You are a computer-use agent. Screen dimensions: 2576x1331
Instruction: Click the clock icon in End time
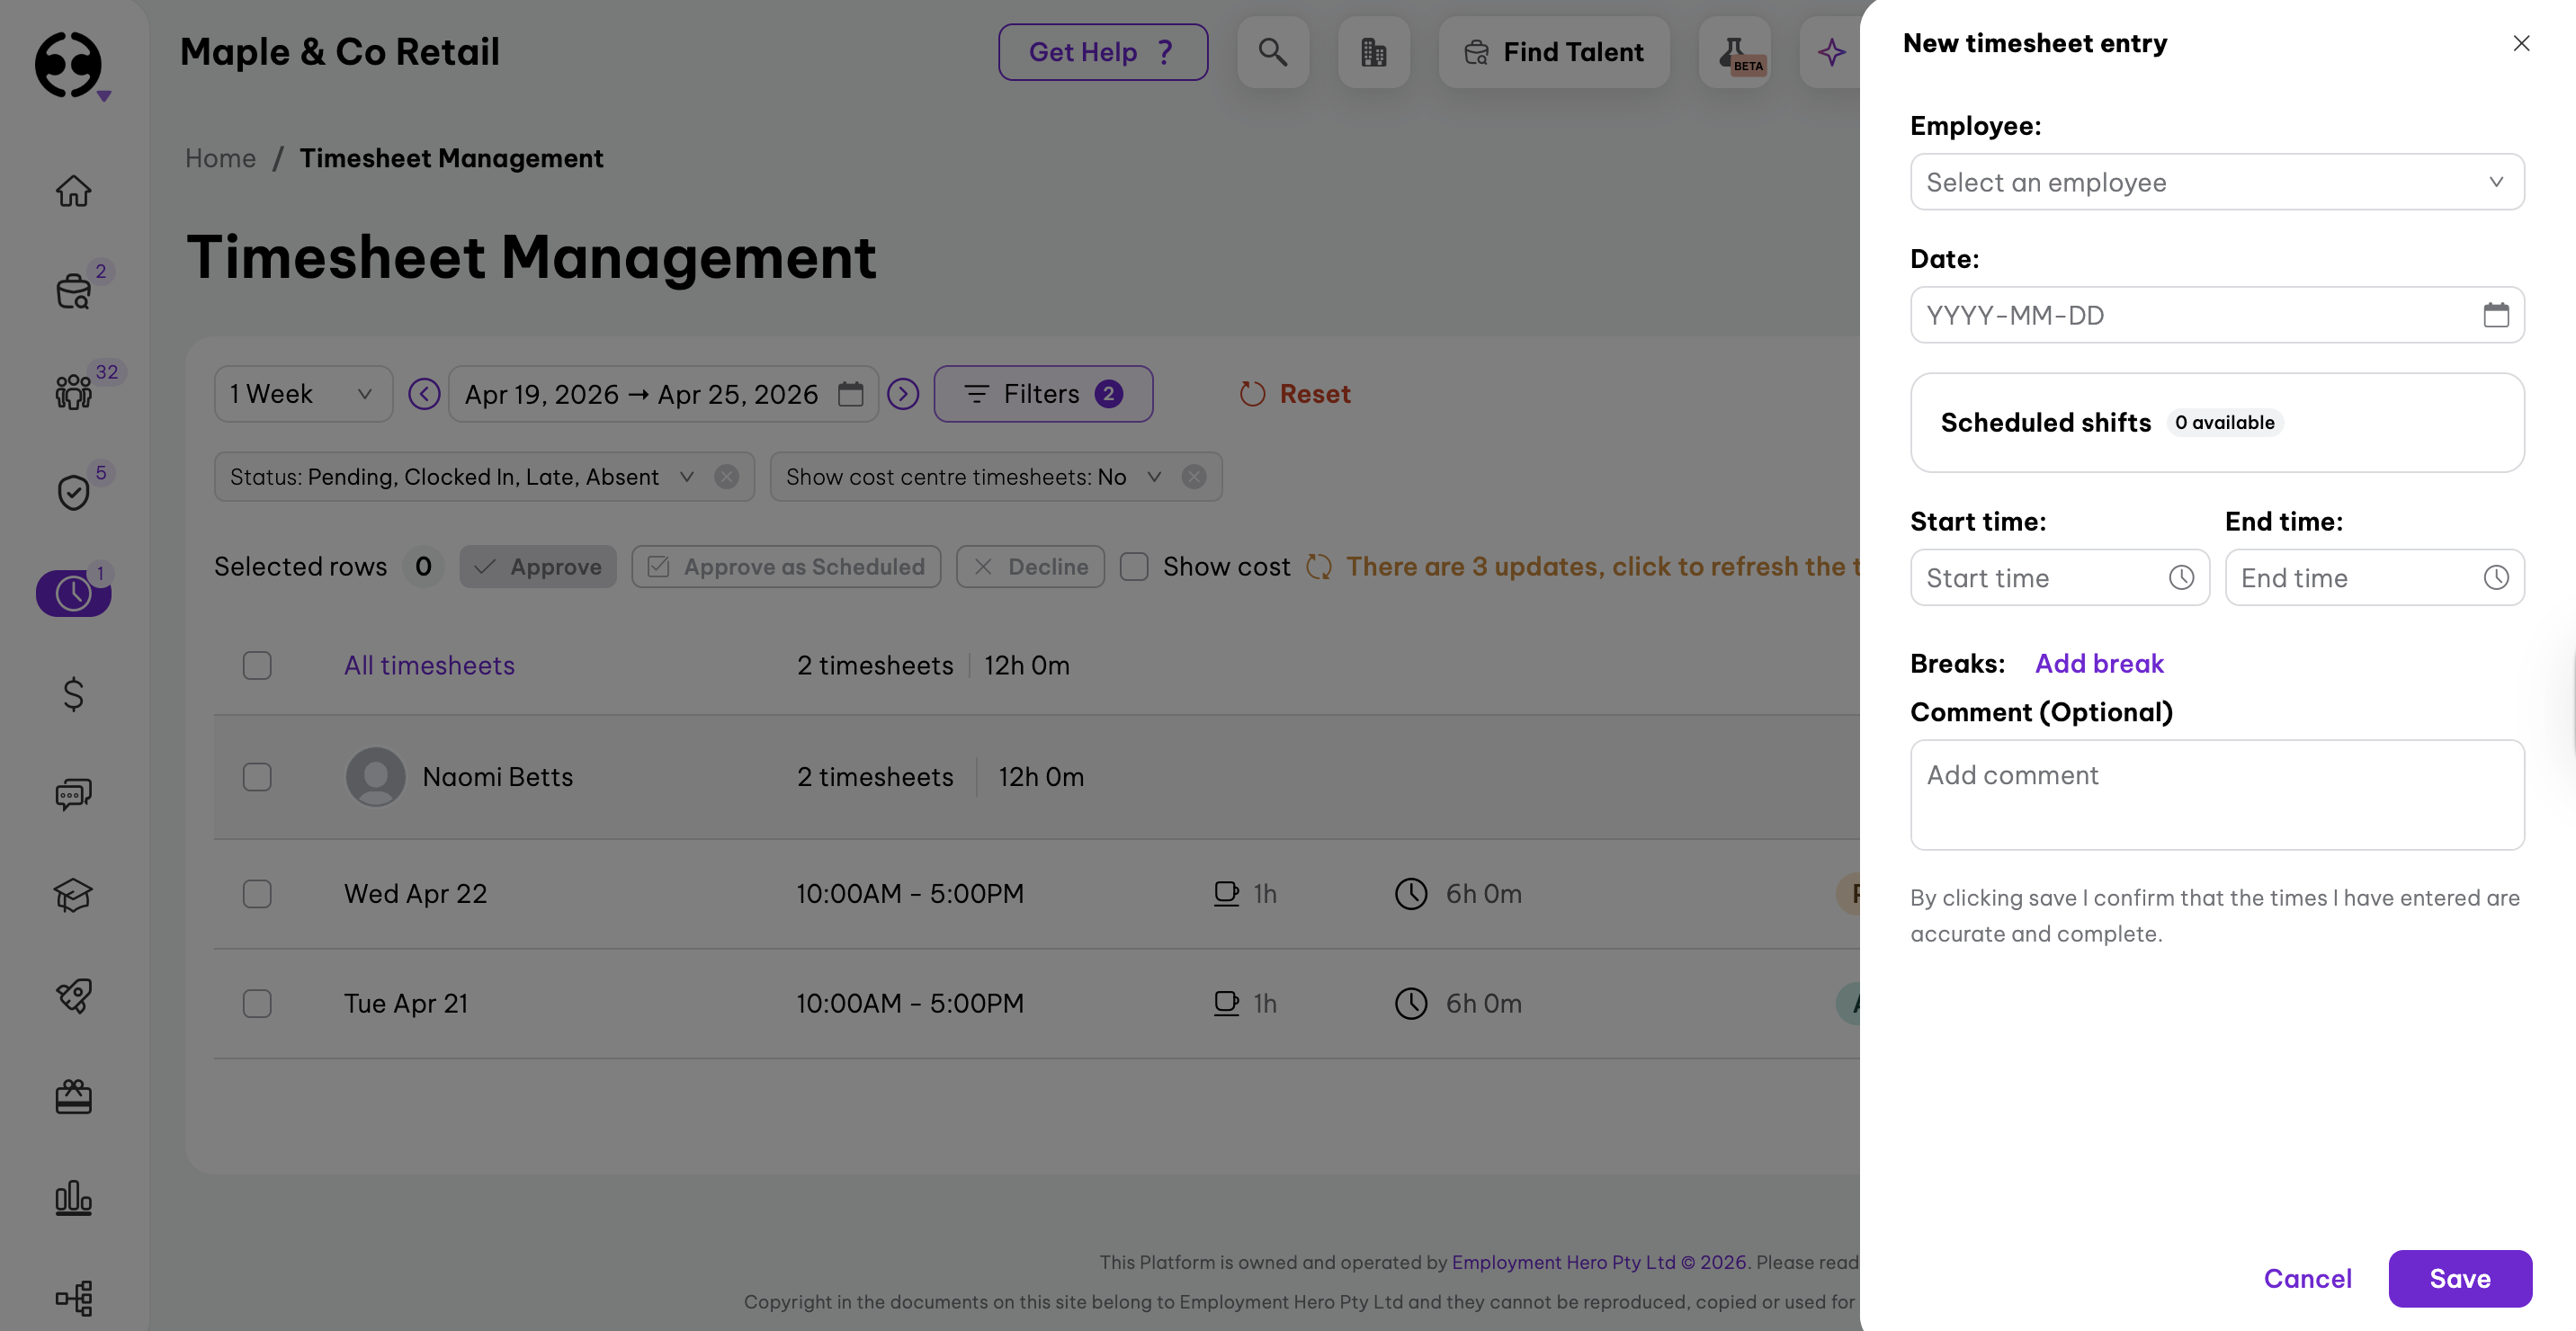2495,577
